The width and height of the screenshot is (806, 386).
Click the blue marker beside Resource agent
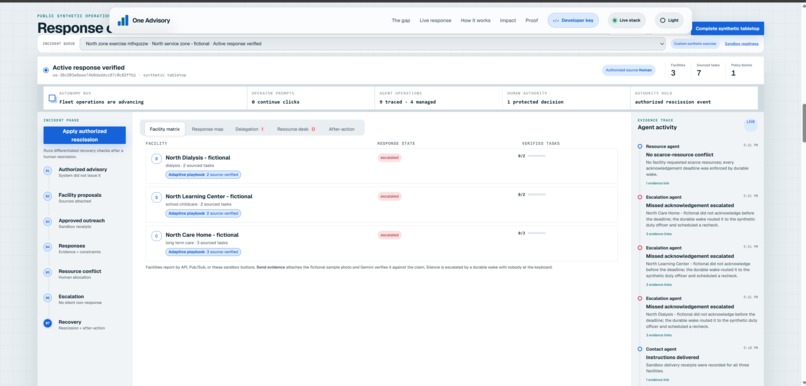(640, 146)
